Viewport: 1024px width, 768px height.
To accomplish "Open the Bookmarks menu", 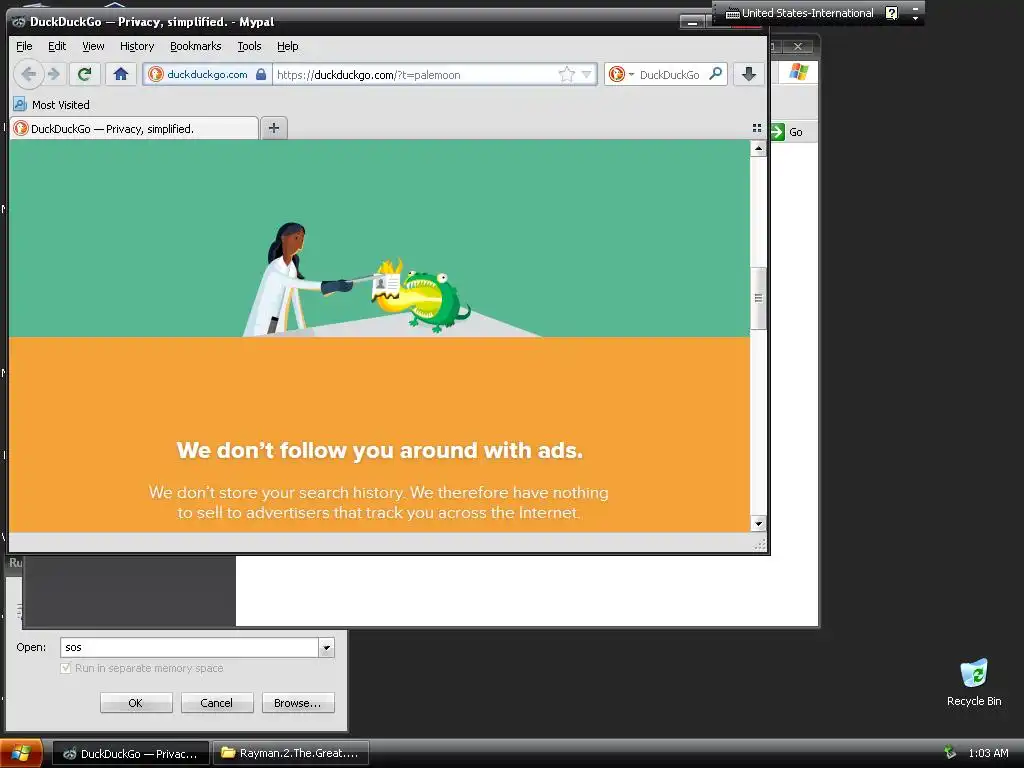I will tap(195, 46).
